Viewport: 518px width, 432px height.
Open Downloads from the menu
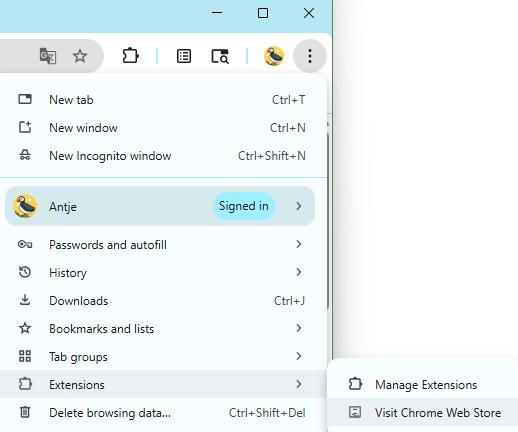coord(160,301)
